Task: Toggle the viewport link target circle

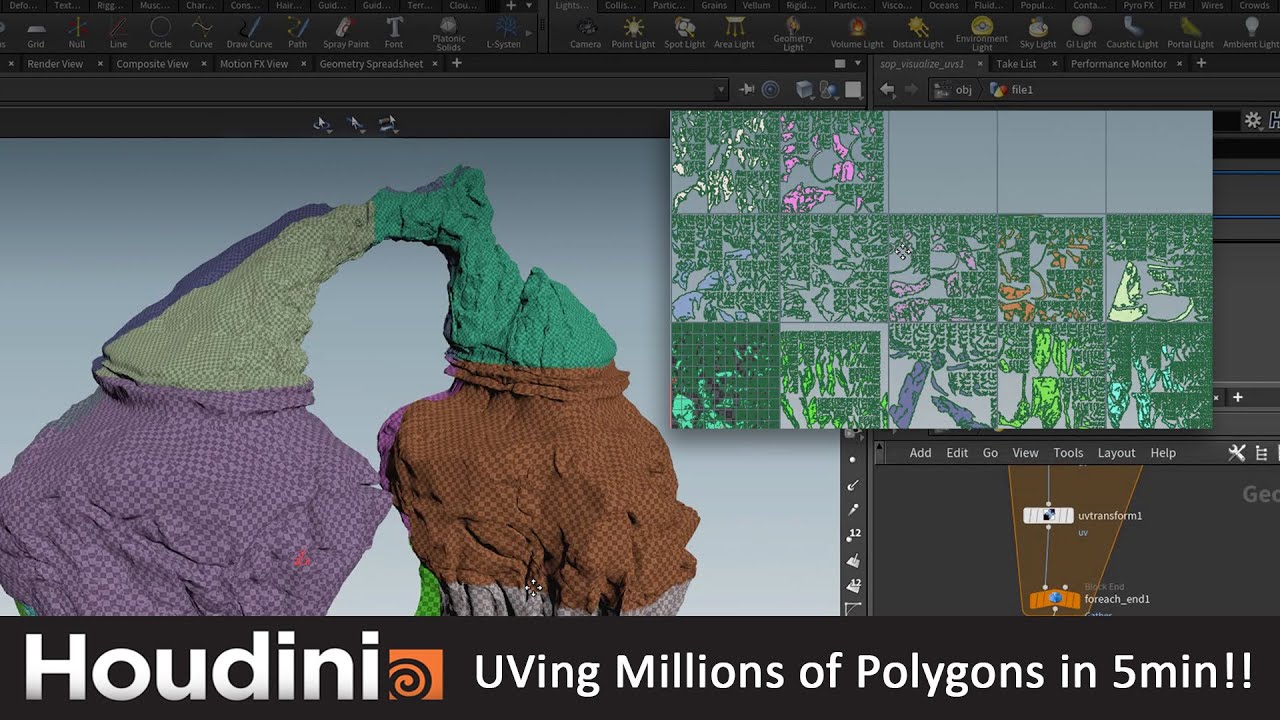Action: pyautogui.click(x=770, y=90)
